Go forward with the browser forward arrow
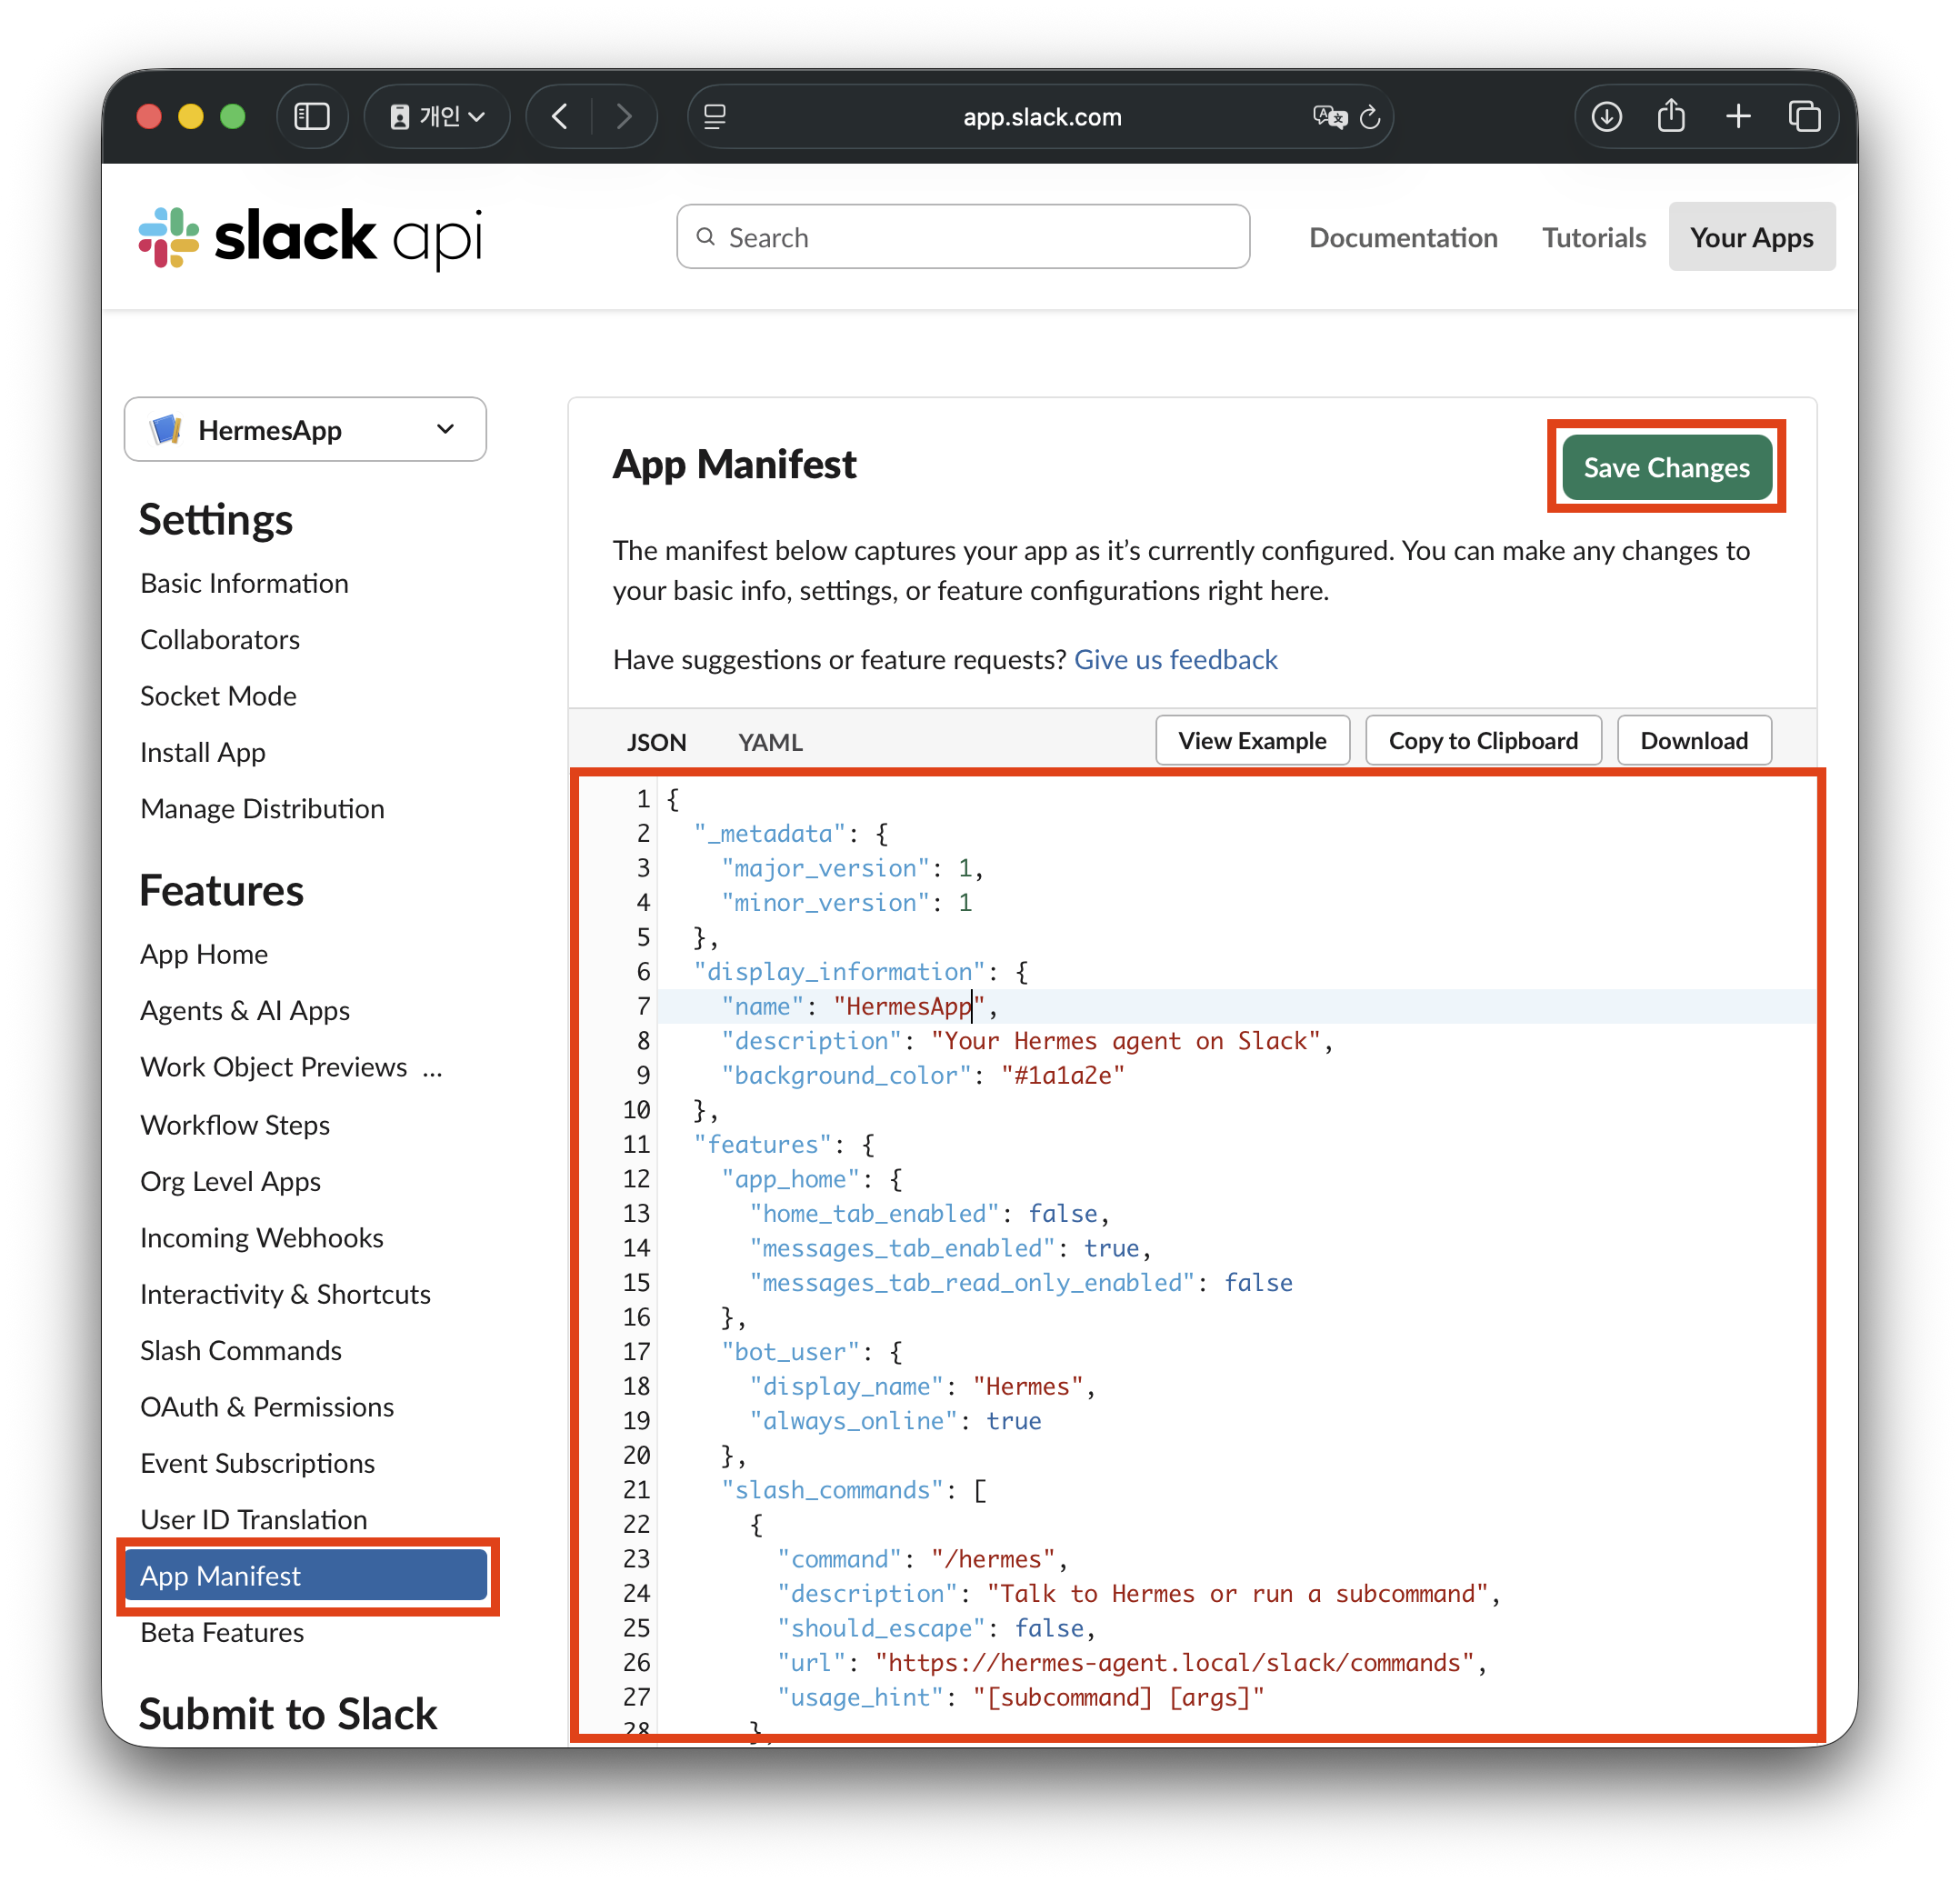The height and width of the screenshot is (1882, 1960). 624,117
